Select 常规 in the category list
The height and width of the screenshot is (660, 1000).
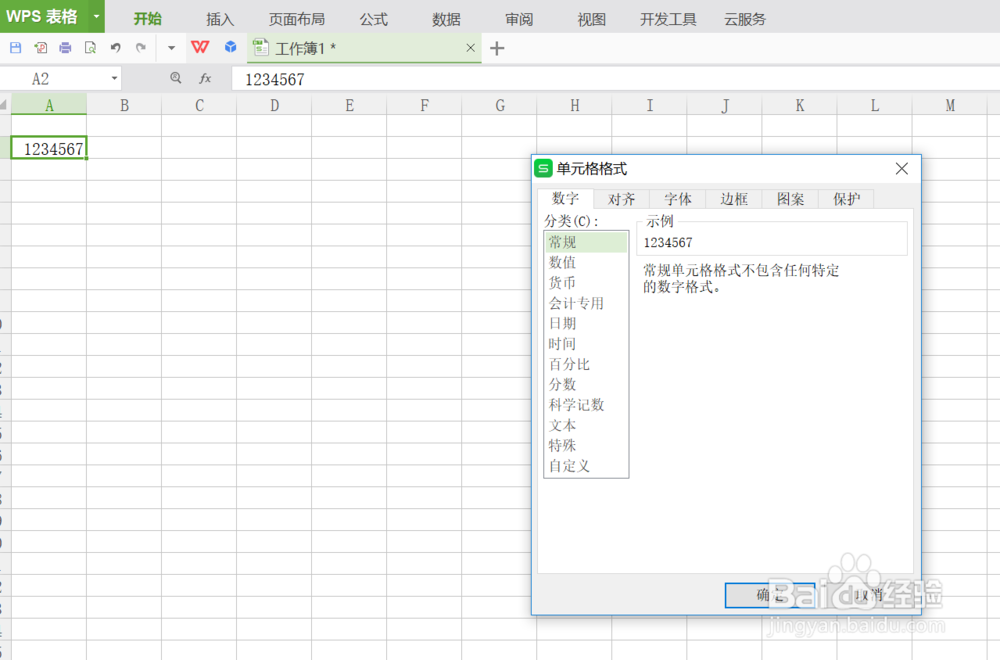point(585,242)
